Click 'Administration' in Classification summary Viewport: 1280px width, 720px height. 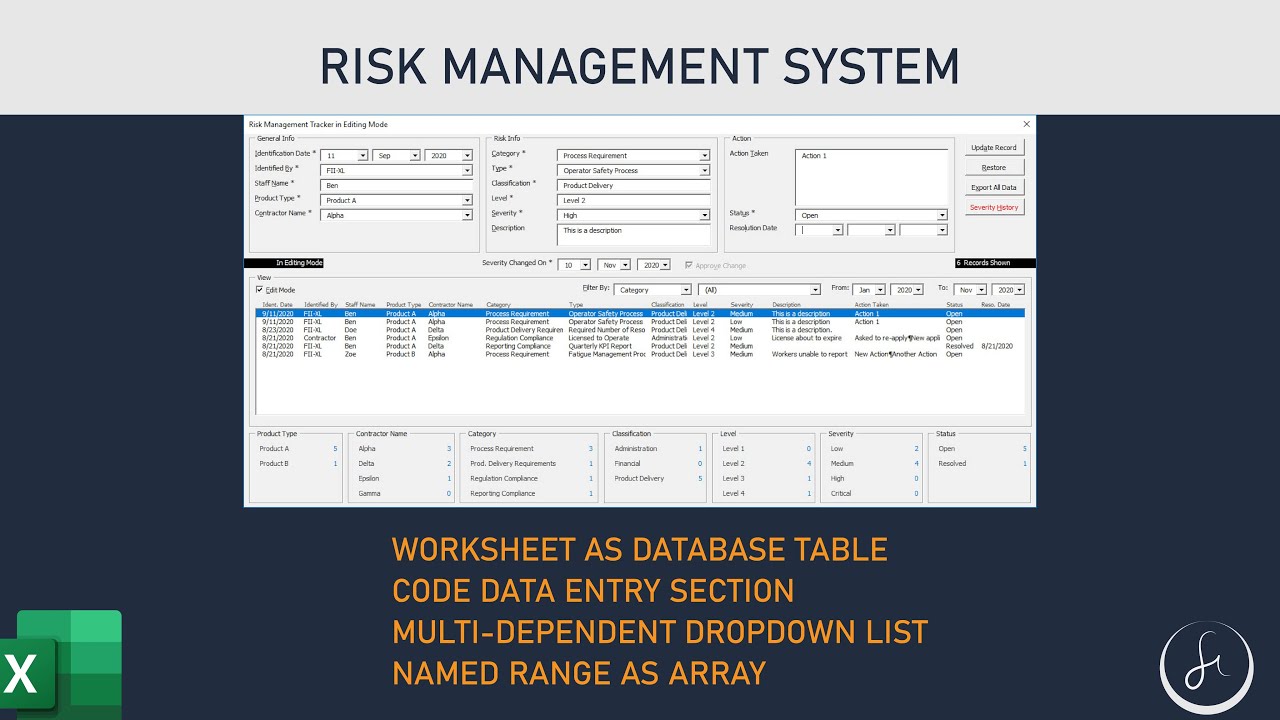click(636, 449)
